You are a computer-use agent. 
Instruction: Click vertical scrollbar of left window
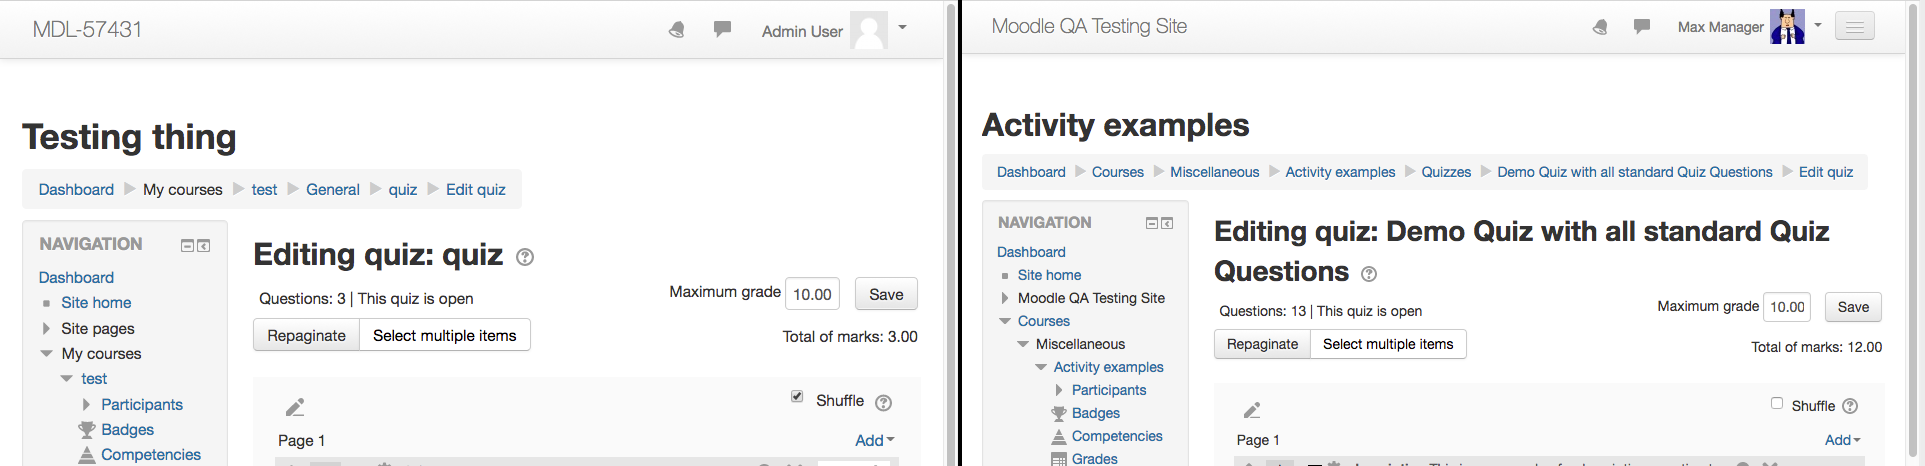(951, 233)
